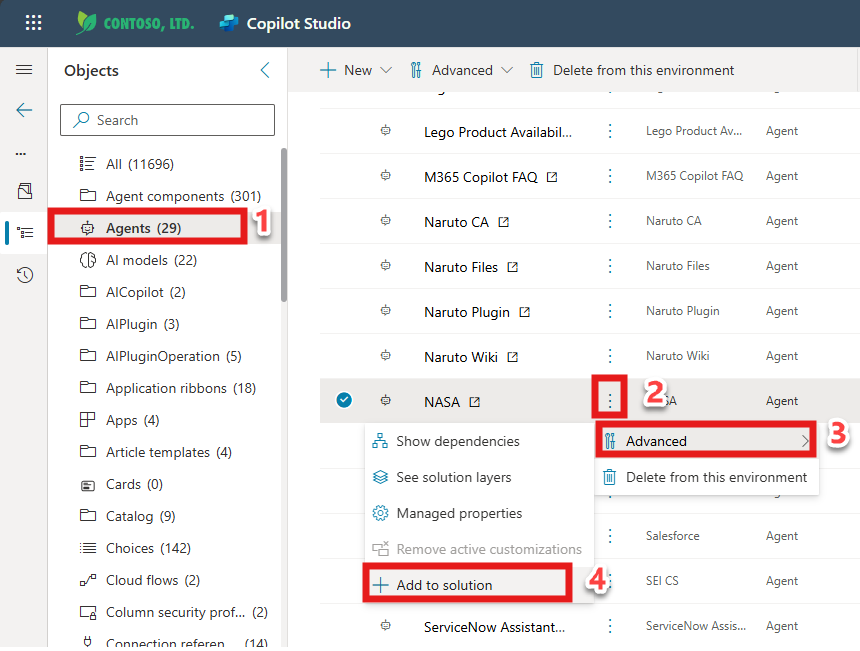Open the Lego Product Availability agent

pos(497,132)
